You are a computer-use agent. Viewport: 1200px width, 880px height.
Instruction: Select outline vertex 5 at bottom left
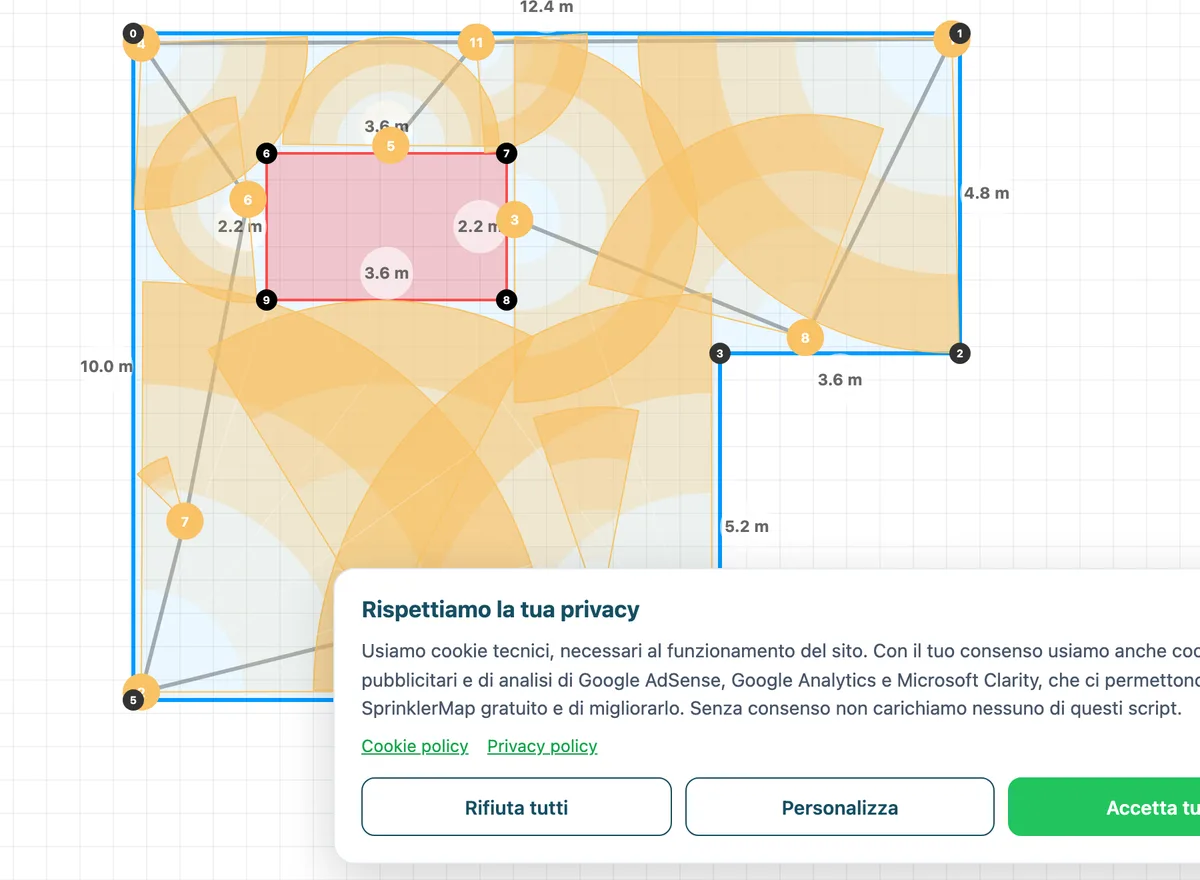[133, 700]
